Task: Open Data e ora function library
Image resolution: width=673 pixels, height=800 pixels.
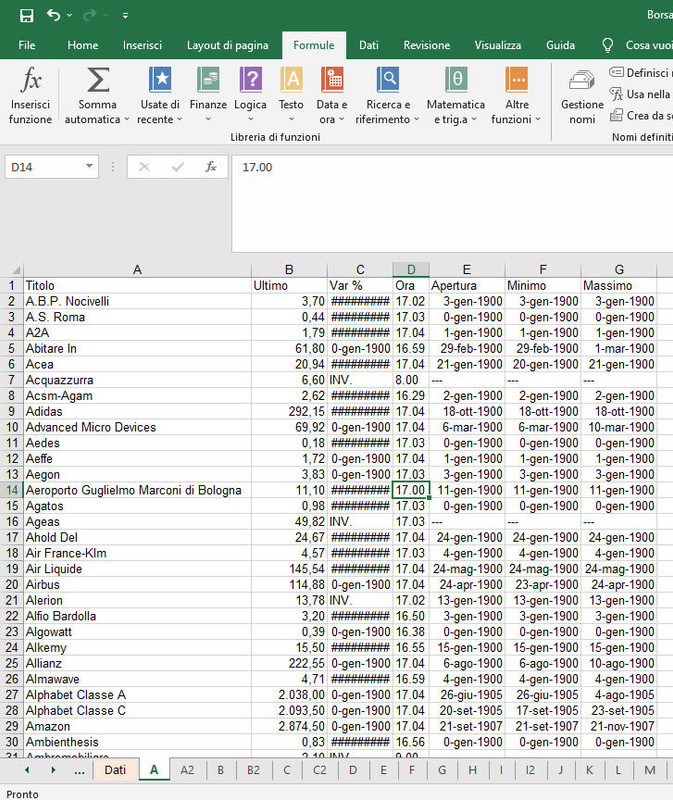Action: (x=332, y=96)
